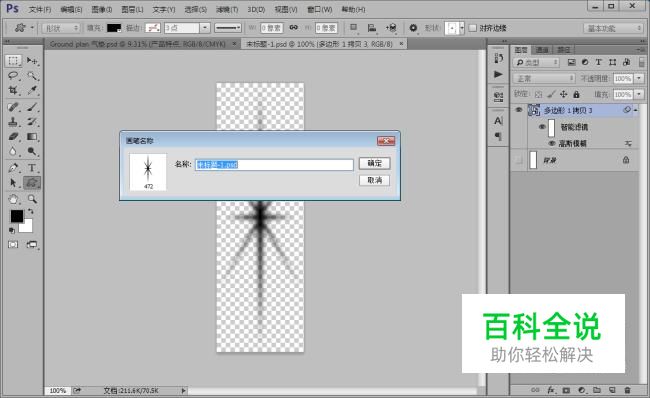The height and width of the screenshot is (398, 650).
Task: Open the fill 100% dropdown arrow
Action: [x=639, y=95]
